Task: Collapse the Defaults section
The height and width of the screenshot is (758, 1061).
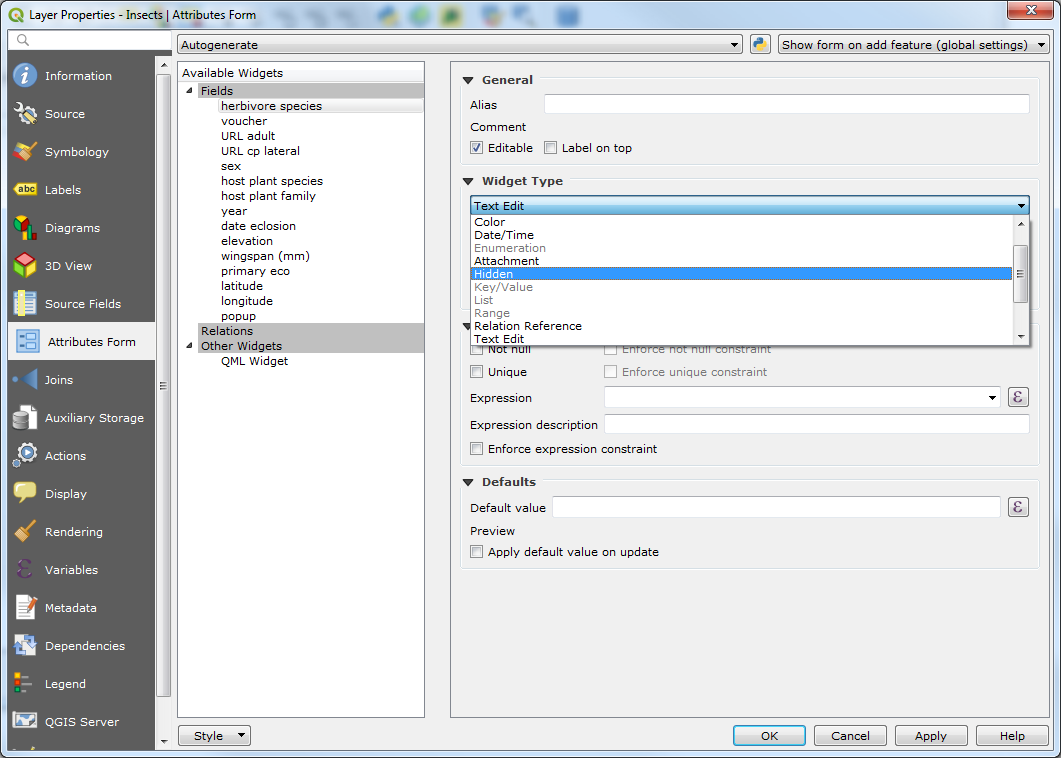Action: [x=468, y=483]
